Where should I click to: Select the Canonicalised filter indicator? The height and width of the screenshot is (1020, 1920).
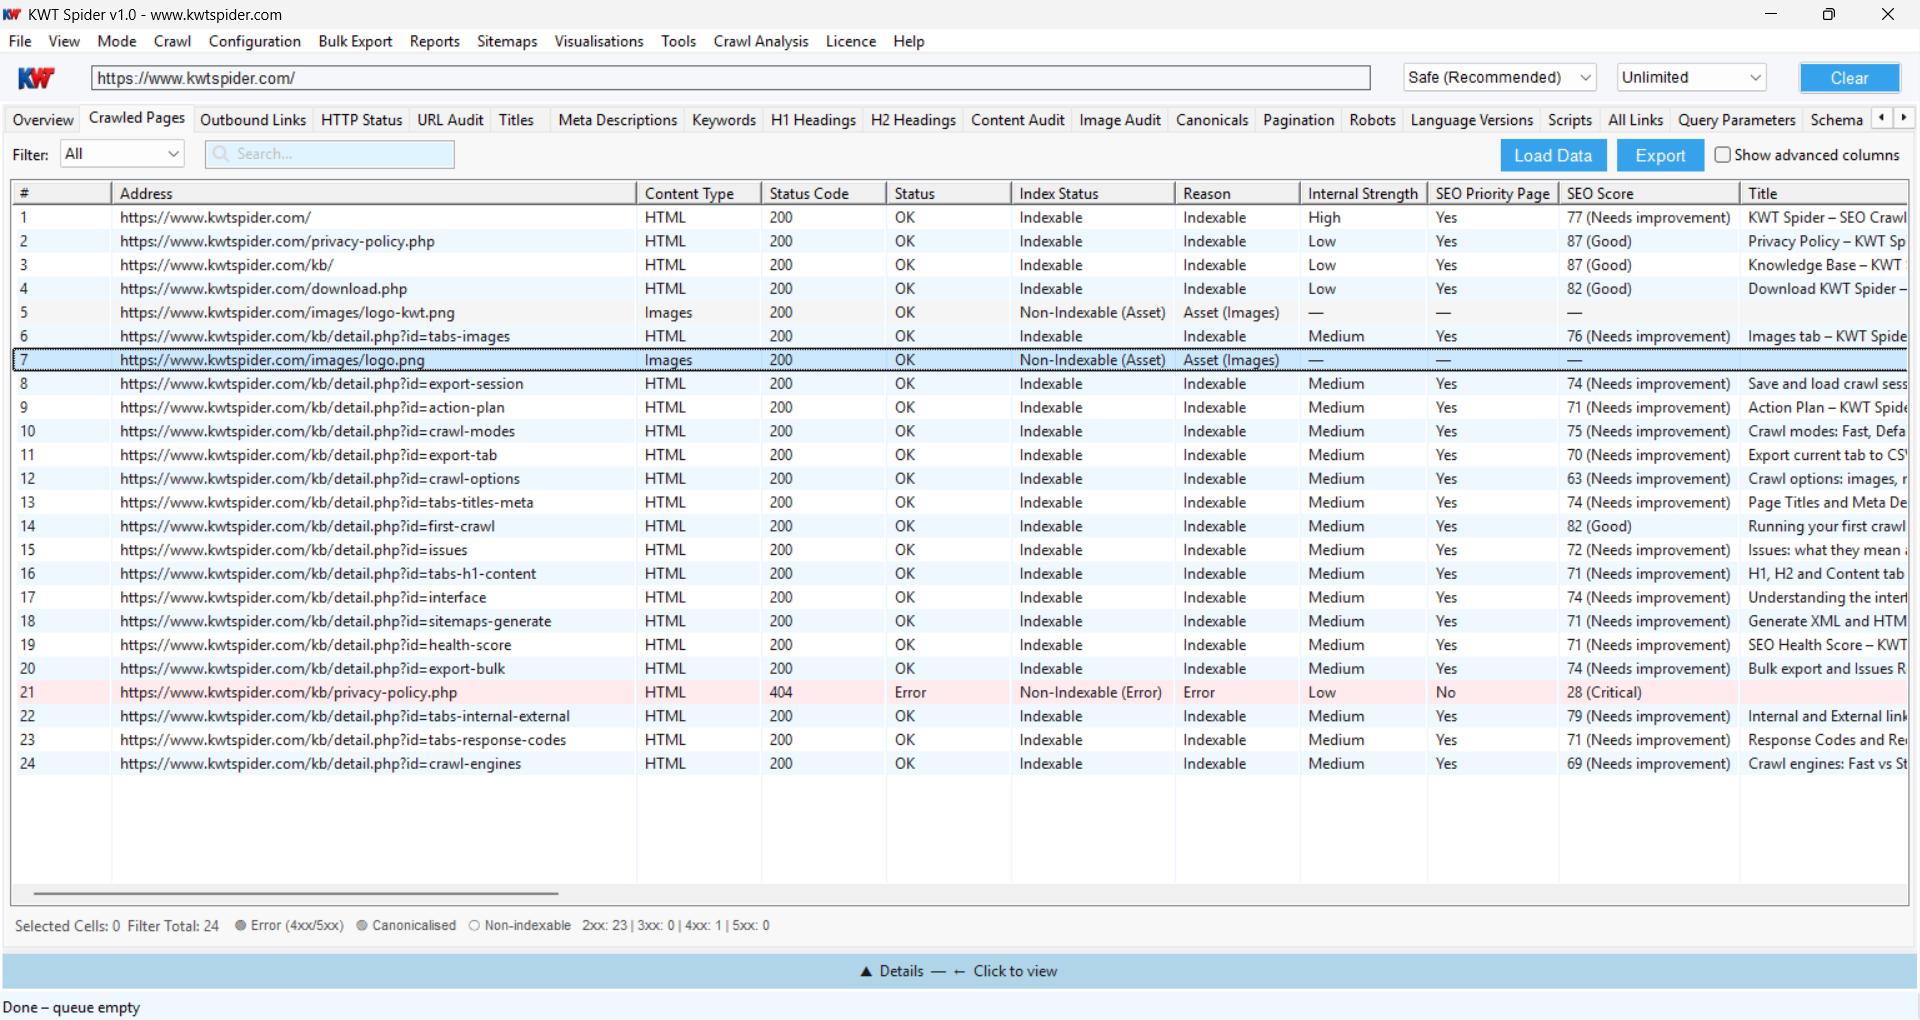click(x=362, y=925)
